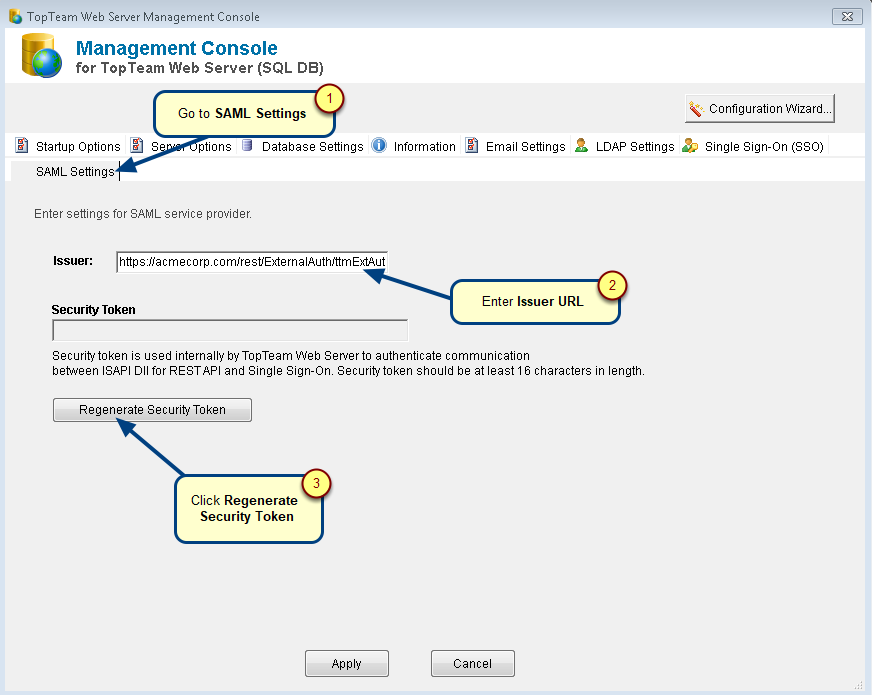Image resolution: width=872 pixels, height=695 pixels.
Task: Apply the SAML settings
Action: click(346, 663)
